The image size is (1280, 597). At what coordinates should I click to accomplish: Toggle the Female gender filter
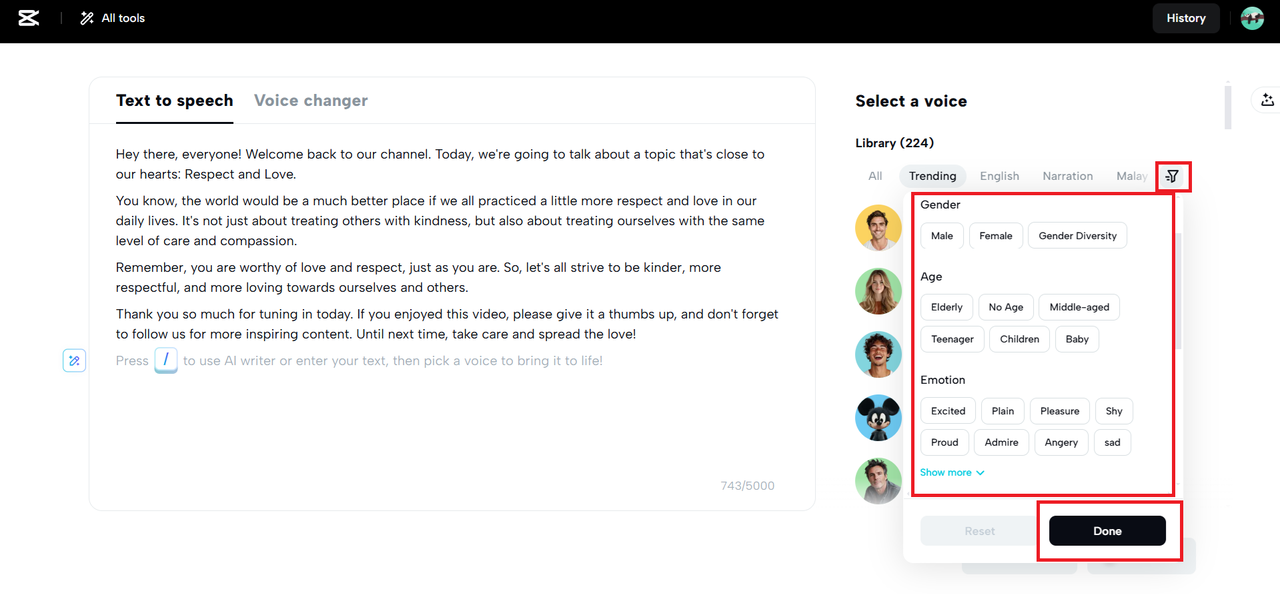[996, 236]
